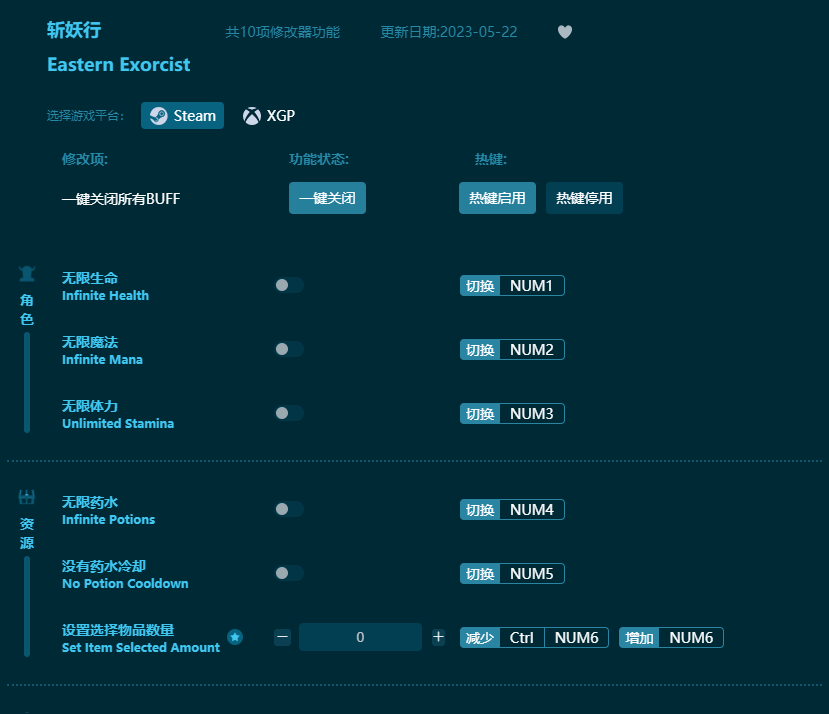The width and height of the screenshot is (829, 714).
Task: Select the Steam platform tab
Action: (x=182, y=115)
